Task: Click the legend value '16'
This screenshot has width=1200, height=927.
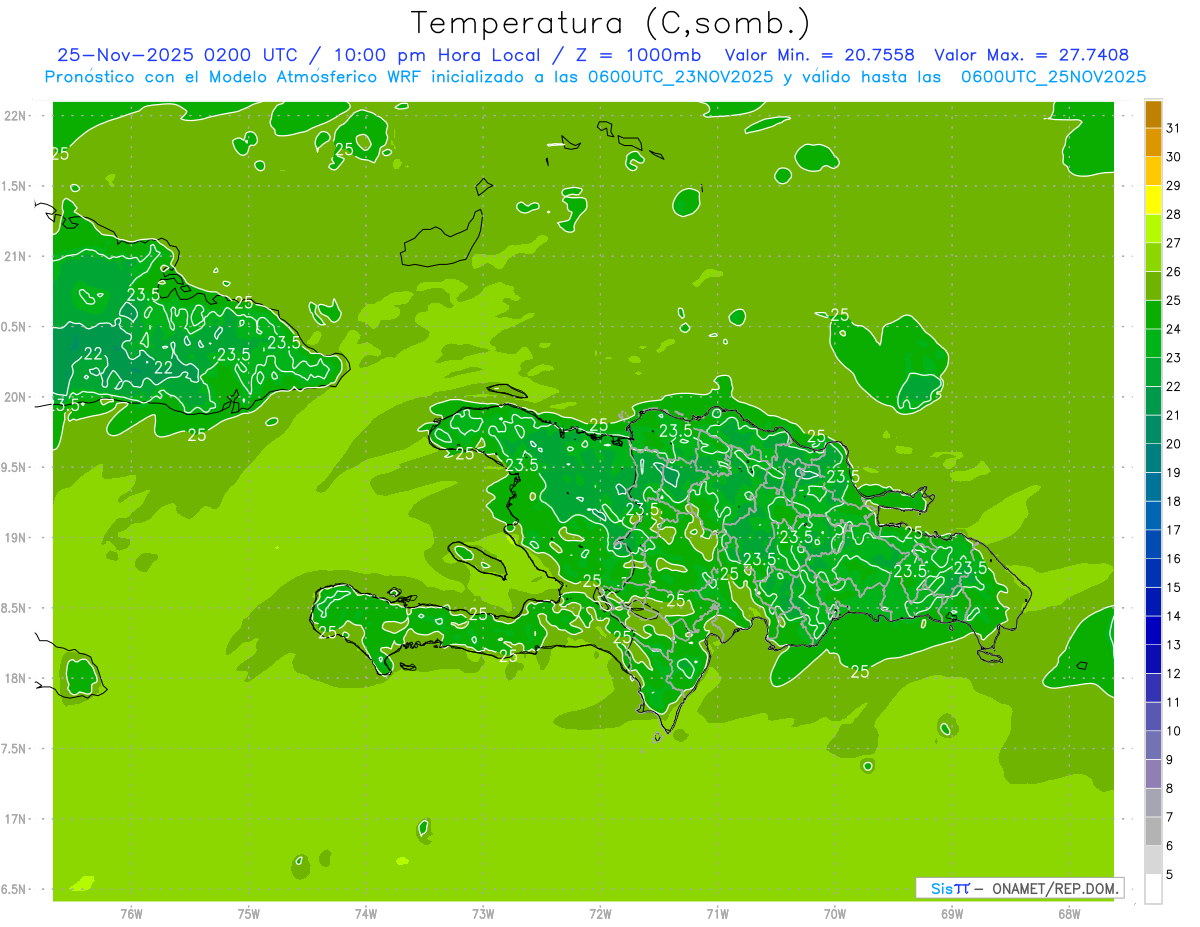Action: [x=1173, y=558]
